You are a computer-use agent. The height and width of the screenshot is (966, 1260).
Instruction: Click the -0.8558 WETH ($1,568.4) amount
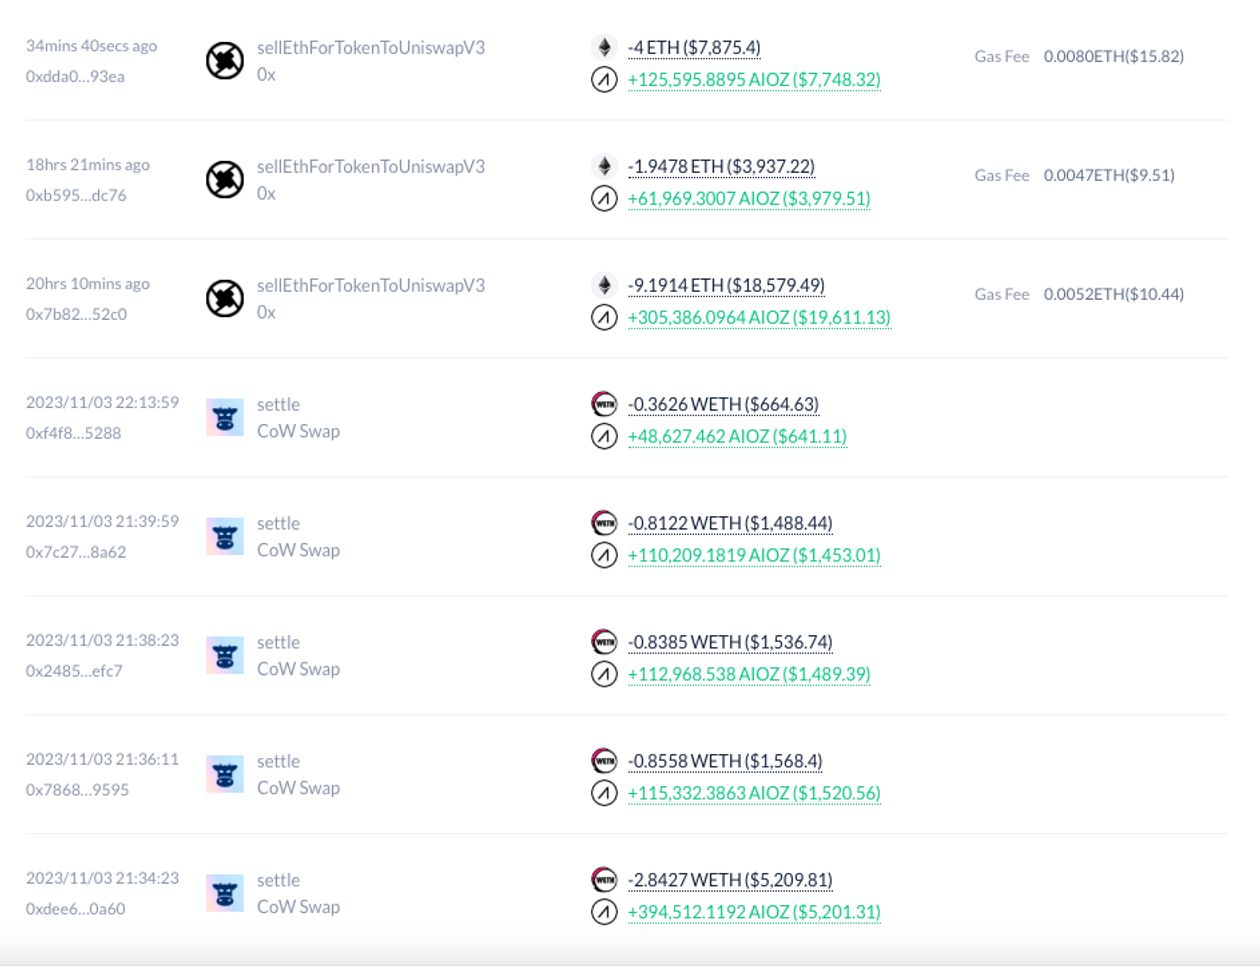tap(725, 761)
